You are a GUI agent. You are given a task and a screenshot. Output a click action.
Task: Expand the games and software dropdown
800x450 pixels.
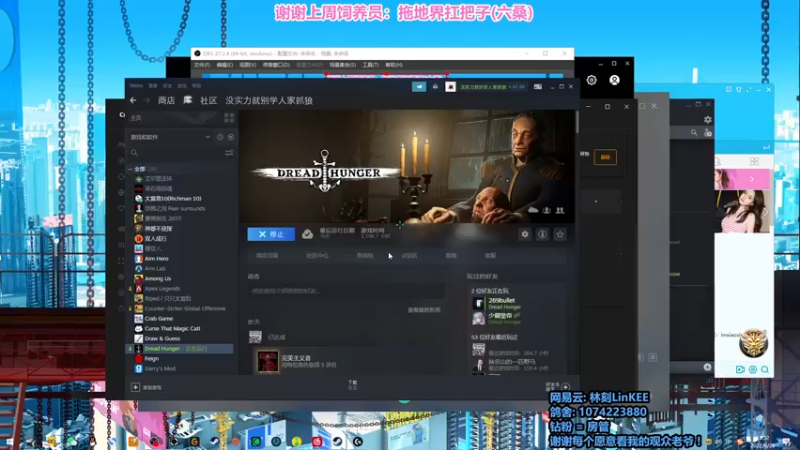tap(208, 137)
